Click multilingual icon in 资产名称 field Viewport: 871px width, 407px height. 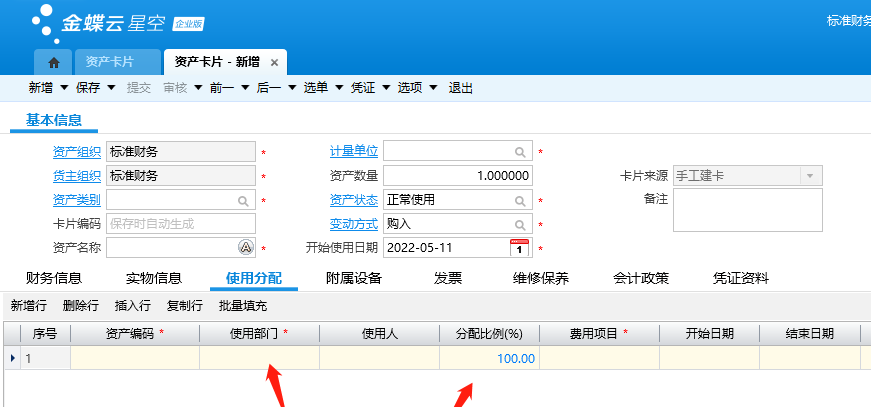click(x=244, y=247)
